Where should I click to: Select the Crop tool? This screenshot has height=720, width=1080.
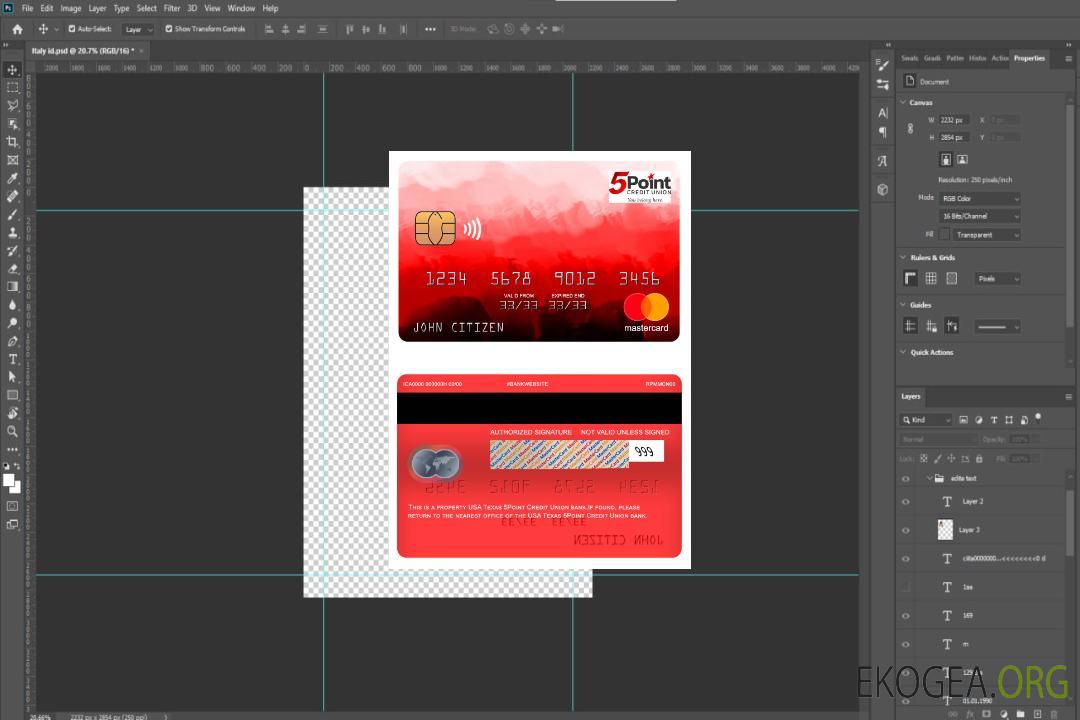(x=12, y=142)
